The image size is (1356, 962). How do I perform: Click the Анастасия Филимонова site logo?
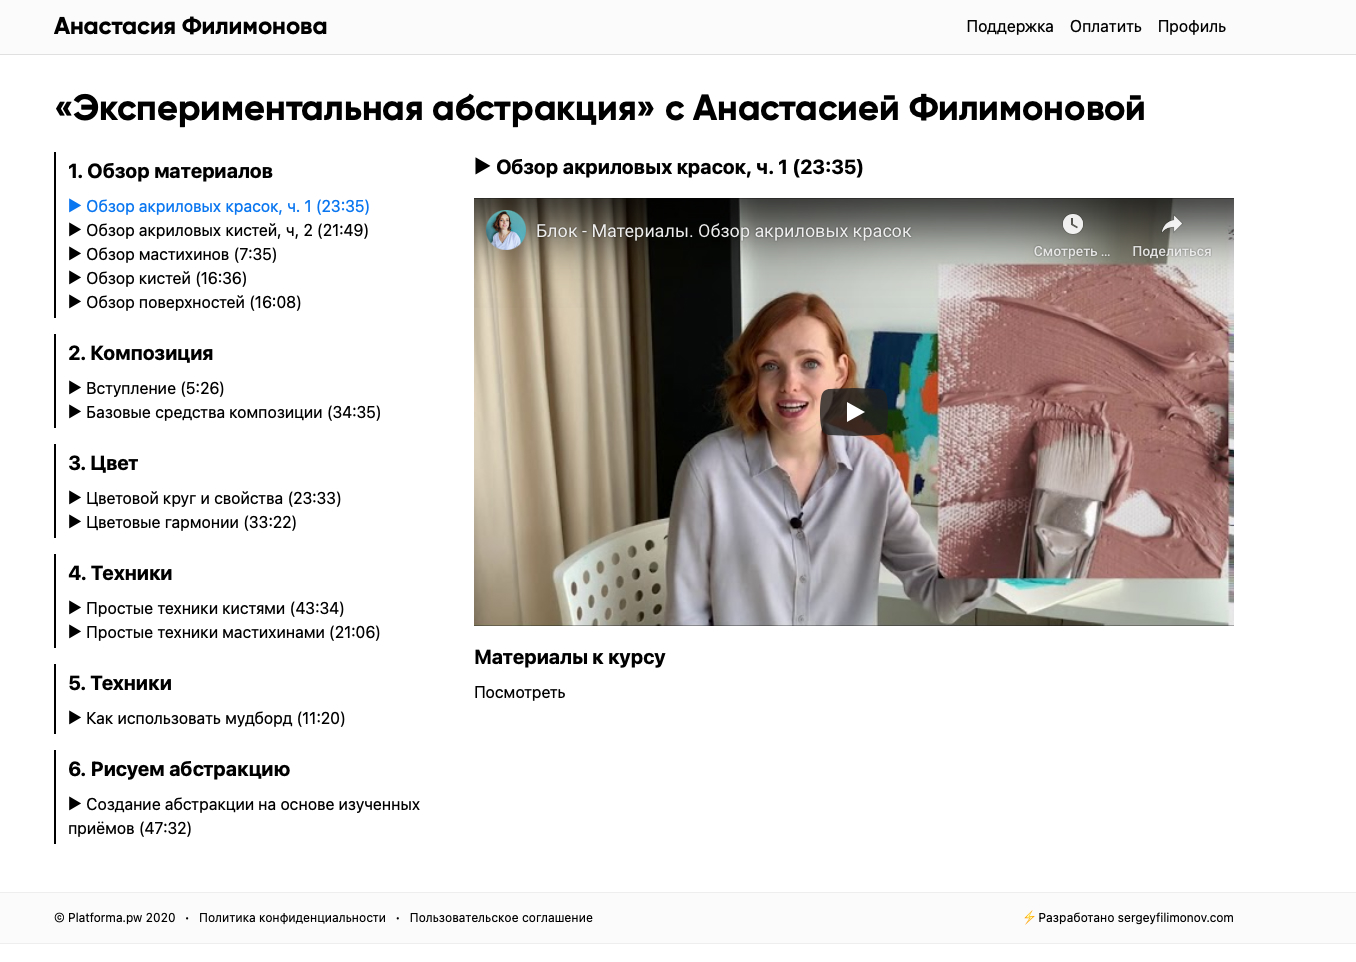(190, 27)
